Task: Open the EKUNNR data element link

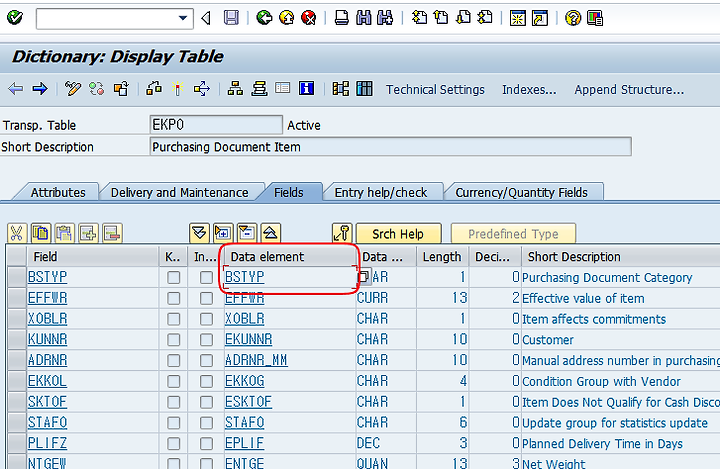Action: [x=248, y=339]
